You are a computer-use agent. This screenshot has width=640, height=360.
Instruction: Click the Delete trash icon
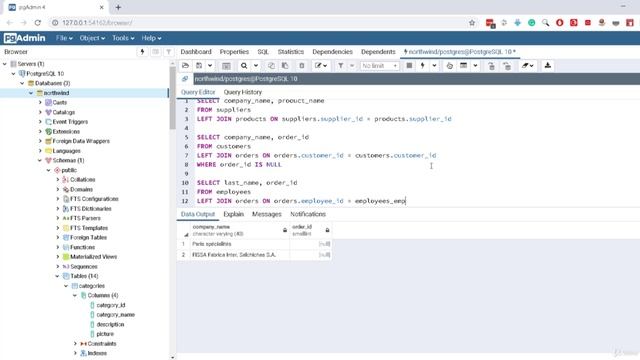point(302,66)
